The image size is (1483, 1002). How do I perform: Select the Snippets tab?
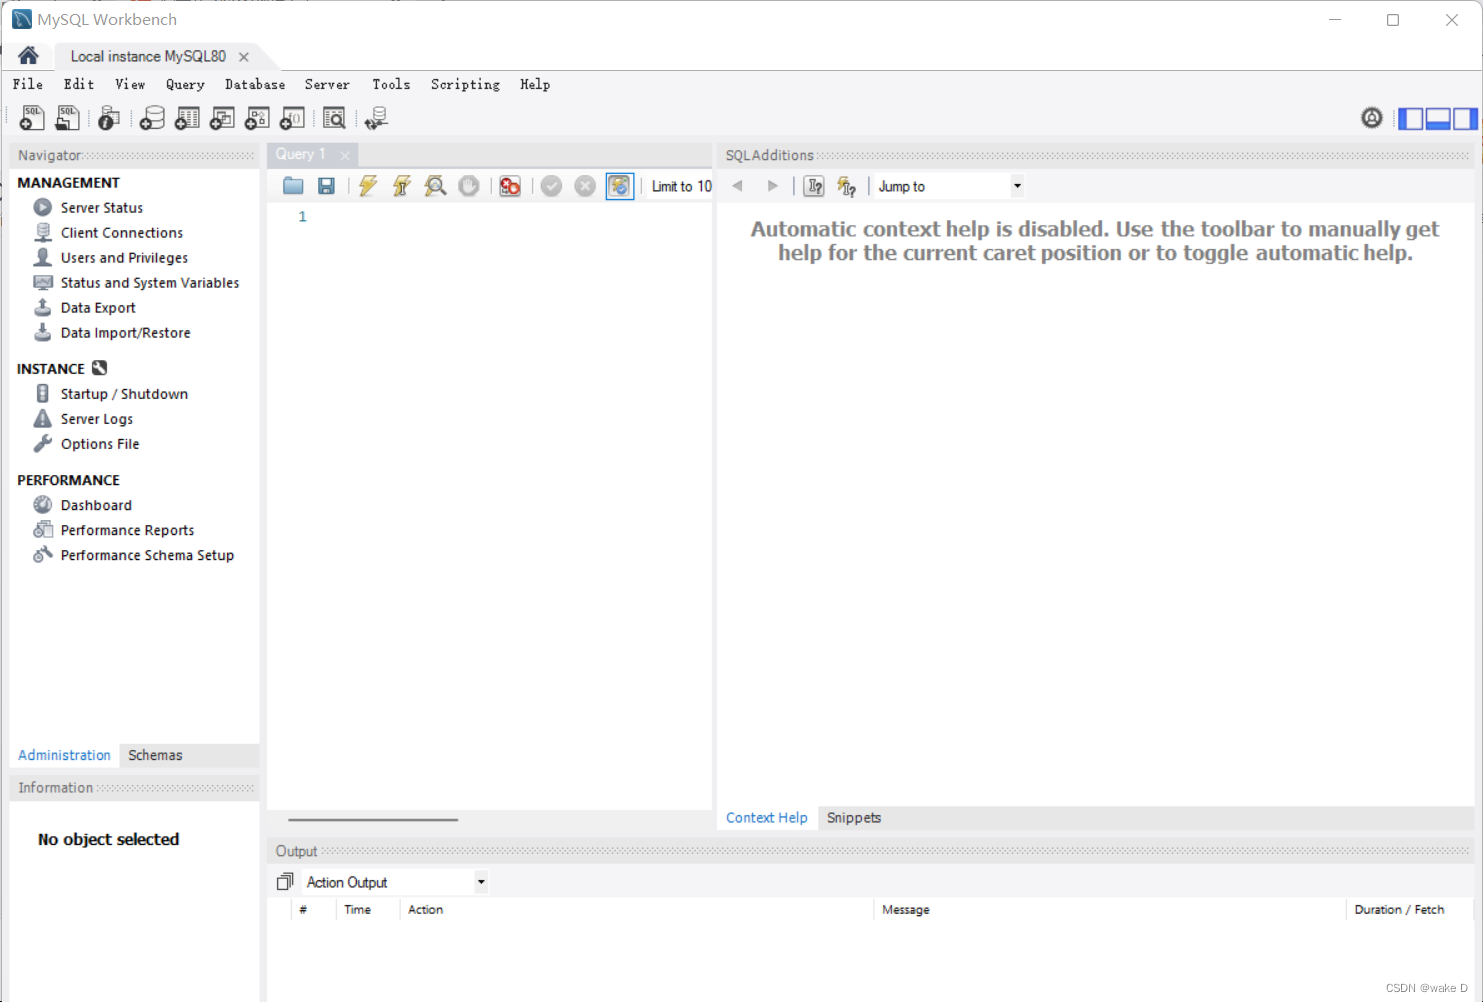point(854,818)
